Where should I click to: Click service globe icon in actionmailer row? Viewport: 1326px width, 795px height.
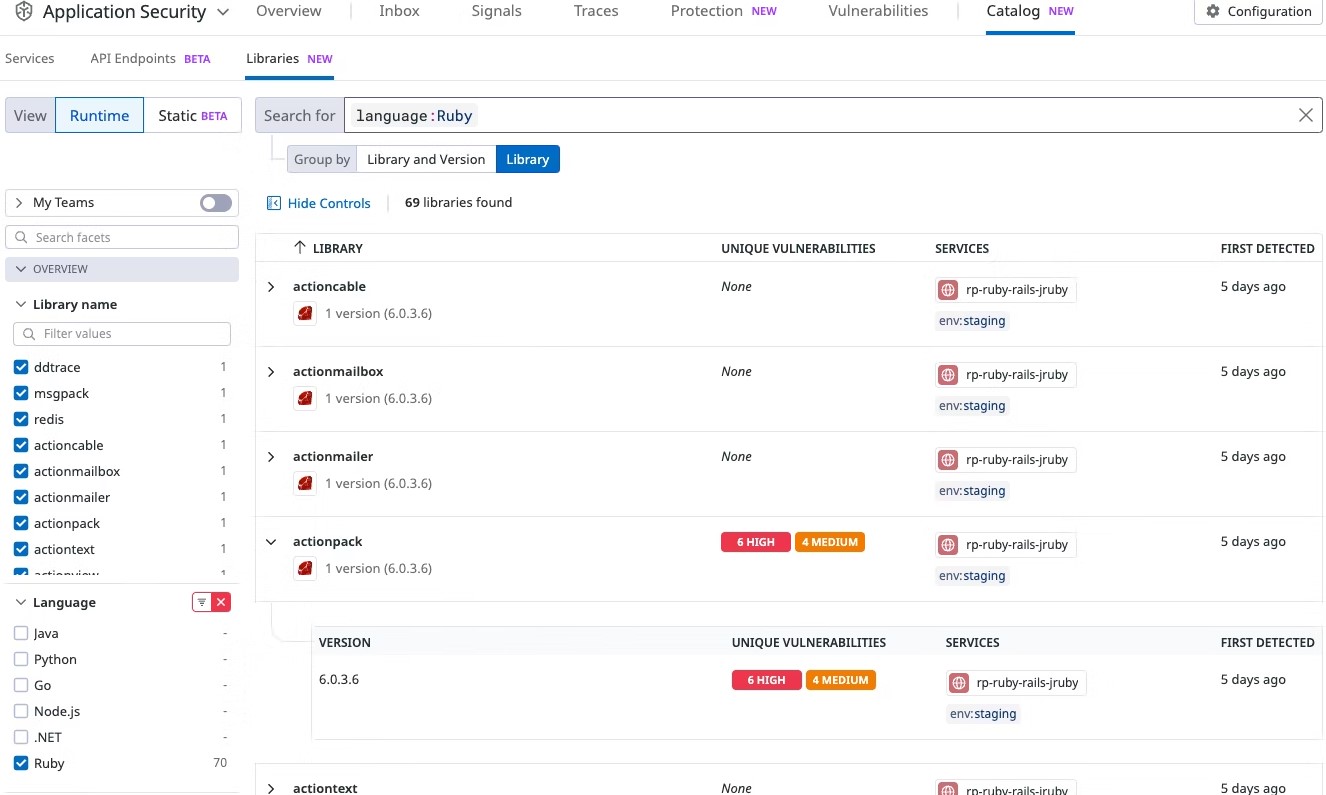(948, 460)
